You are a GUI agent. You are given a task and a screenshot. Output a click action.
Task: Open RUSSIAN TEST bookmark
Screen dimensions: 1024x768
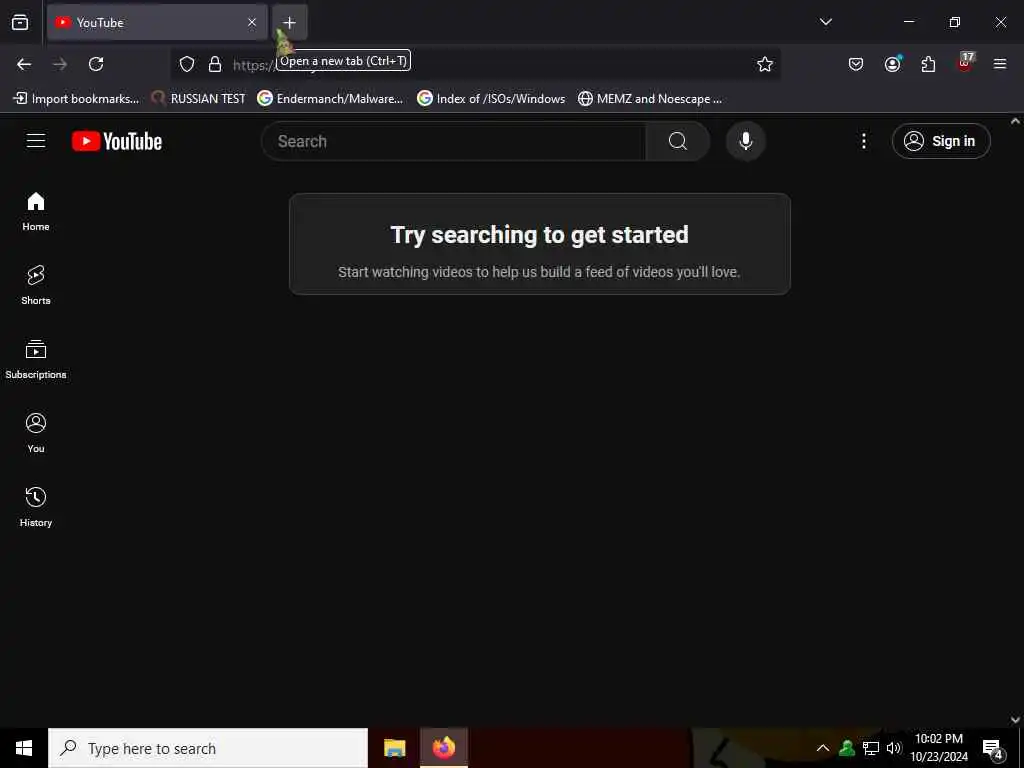(198, 99)
